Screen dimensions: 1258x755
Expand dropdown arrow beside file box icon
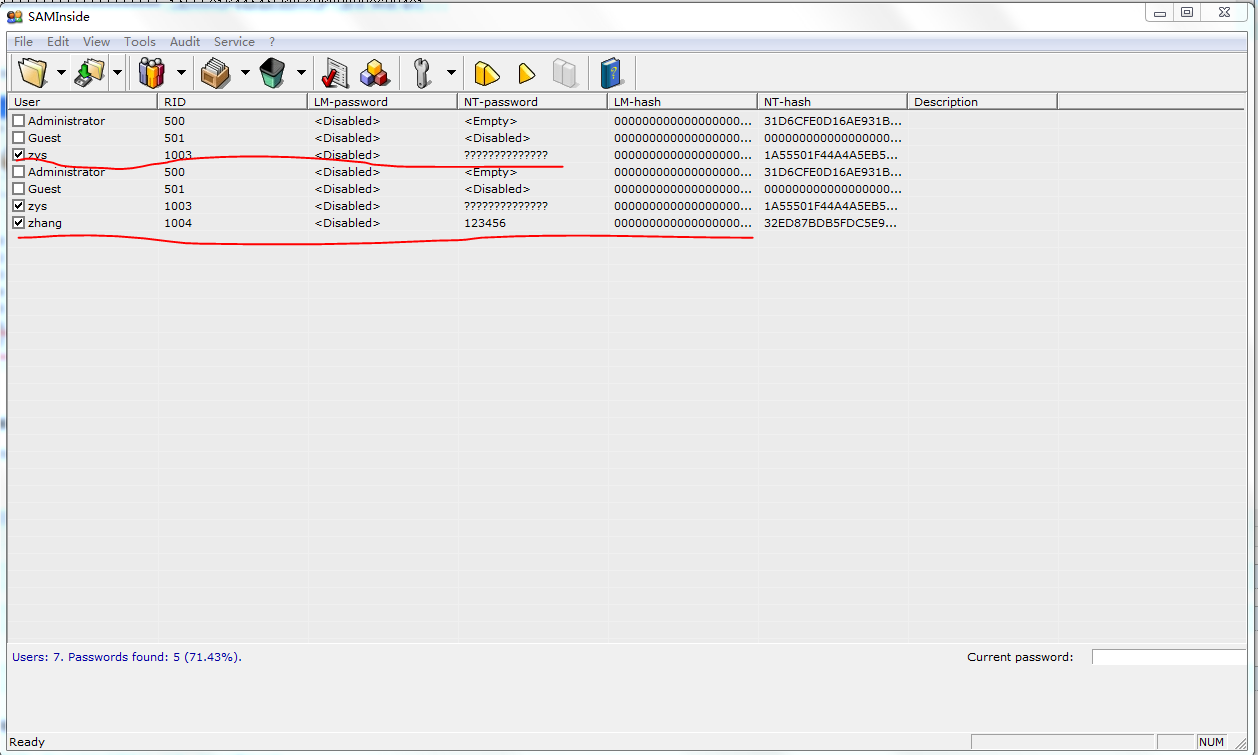click(245, 73)
